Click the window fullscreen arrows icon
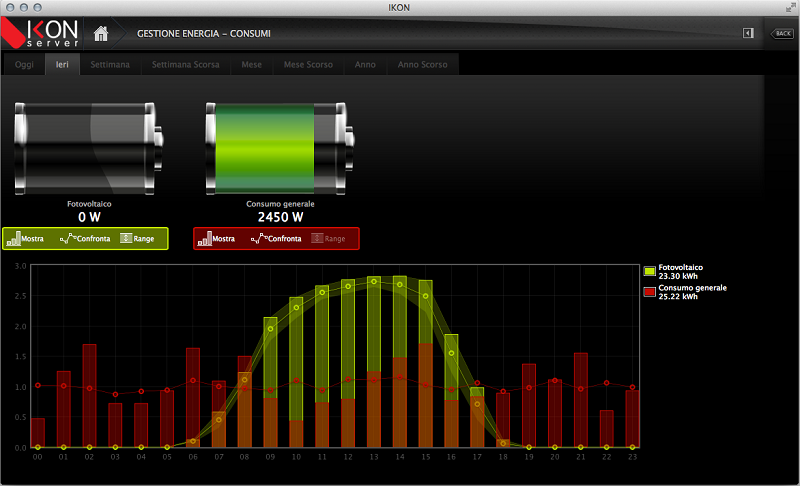Viewport: 800px width, 486px height. 790,7
